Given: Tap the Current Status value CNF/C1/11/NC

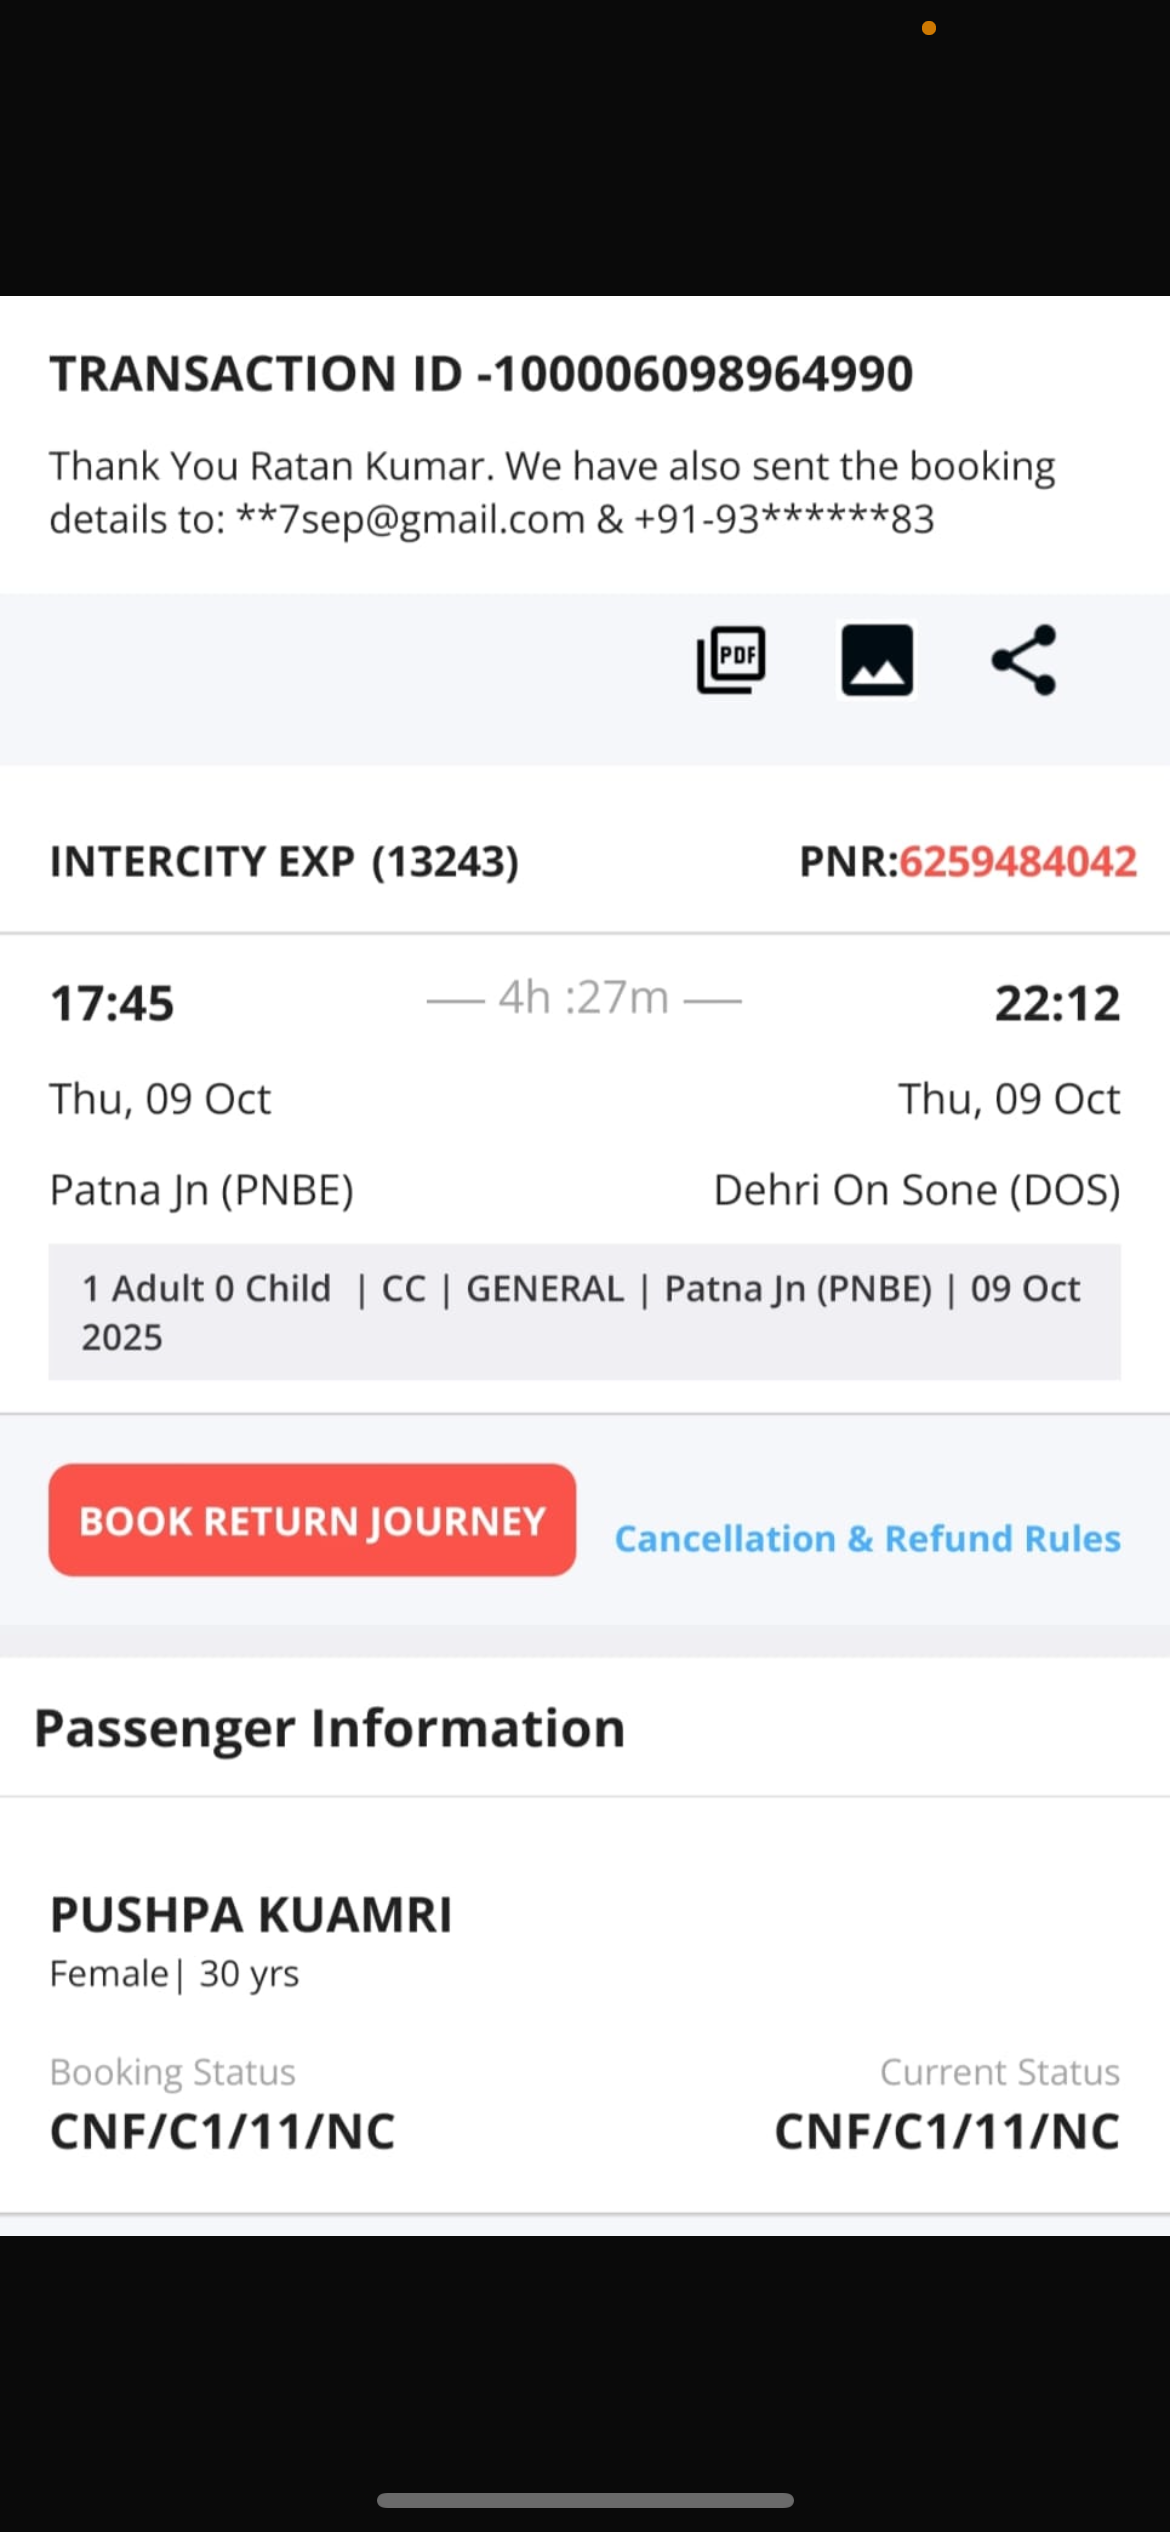Looking at the screenshot, I should [x=946, y=2131].
